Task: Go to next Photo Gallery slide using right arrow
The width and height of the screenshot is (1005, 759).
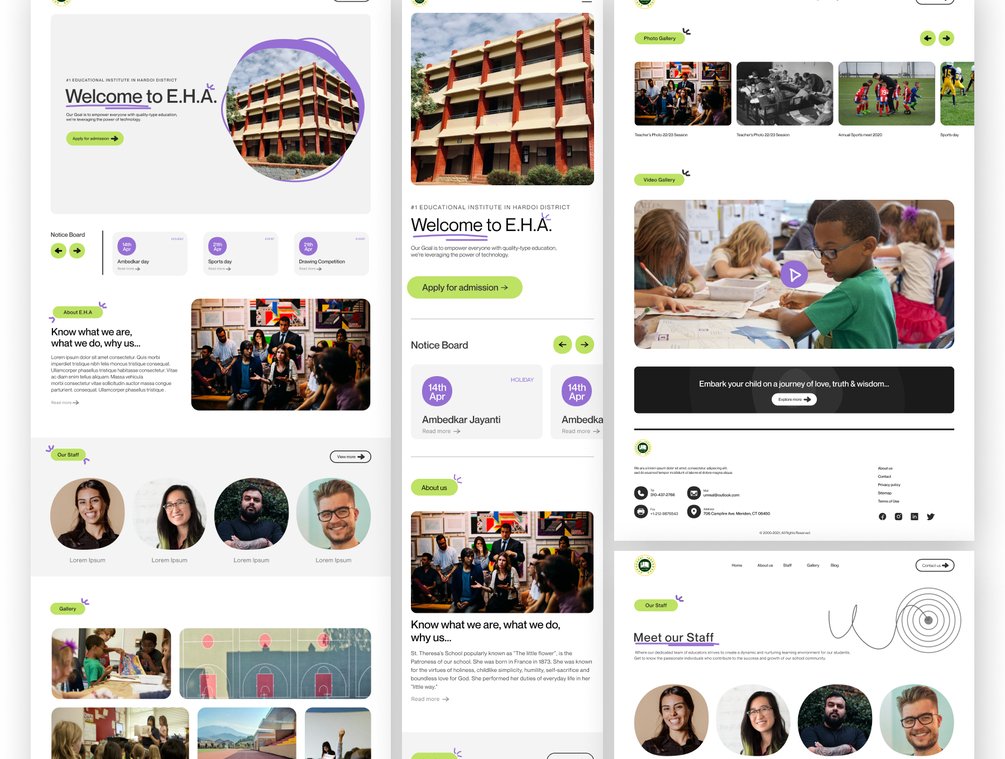Action: click(x=946, y=38)
